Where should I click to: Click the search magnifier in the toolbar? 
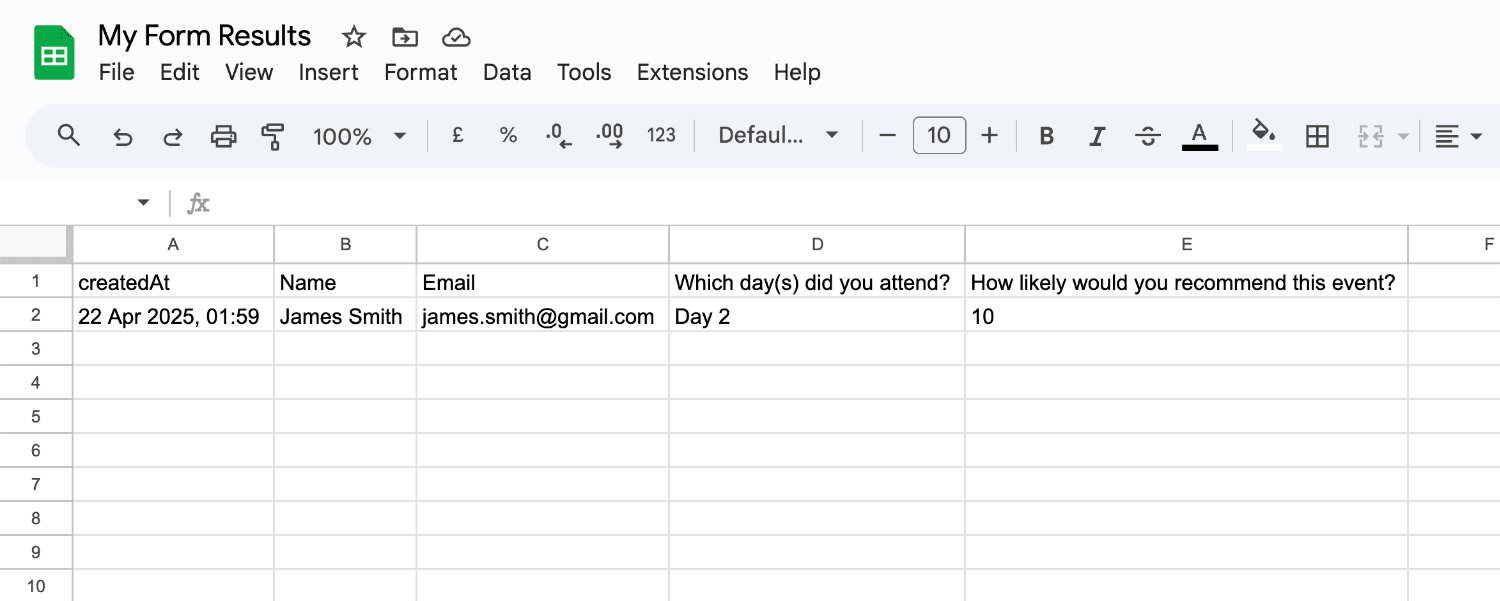tap(68, 136)
